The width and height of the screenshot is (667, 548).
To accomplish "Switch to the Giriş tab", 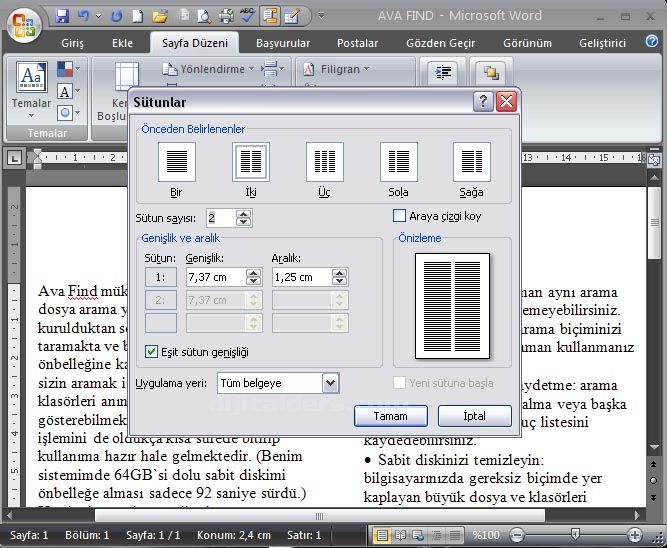I will tap(72, 43).
